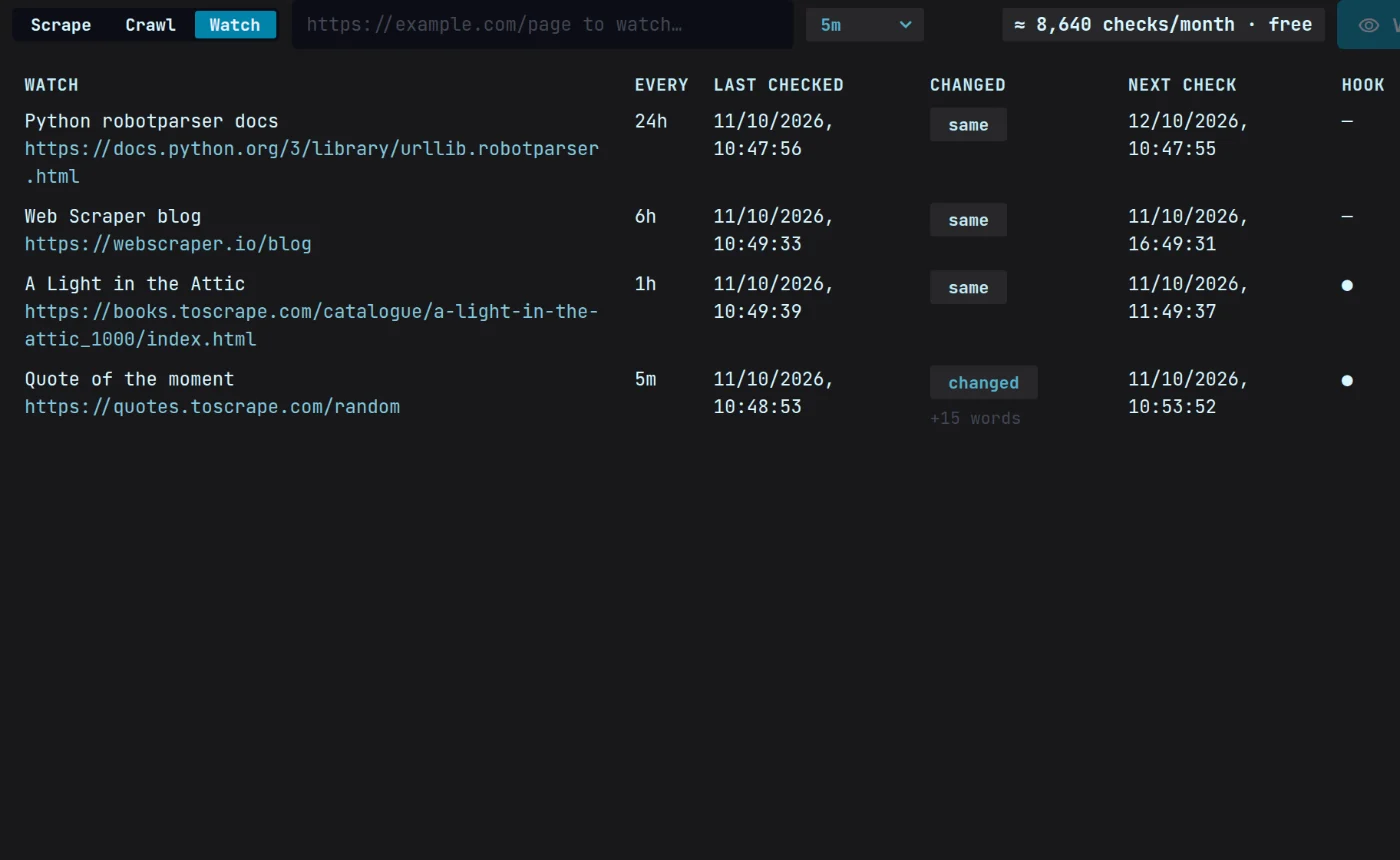
Task: Click the 8,640 checks/month free badge
Action: click(1164, 25)
